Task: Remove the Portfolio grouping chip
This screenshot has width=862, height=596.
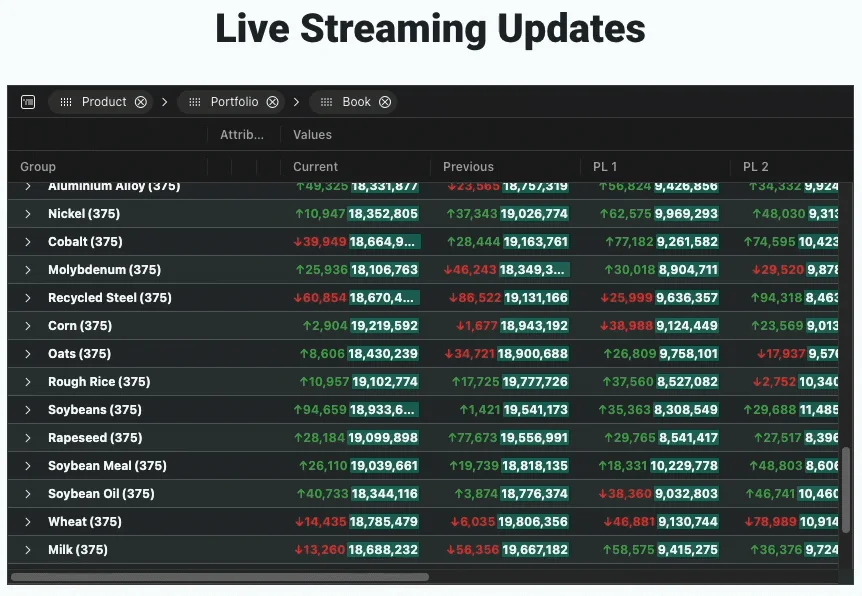Action: (272, 102)
